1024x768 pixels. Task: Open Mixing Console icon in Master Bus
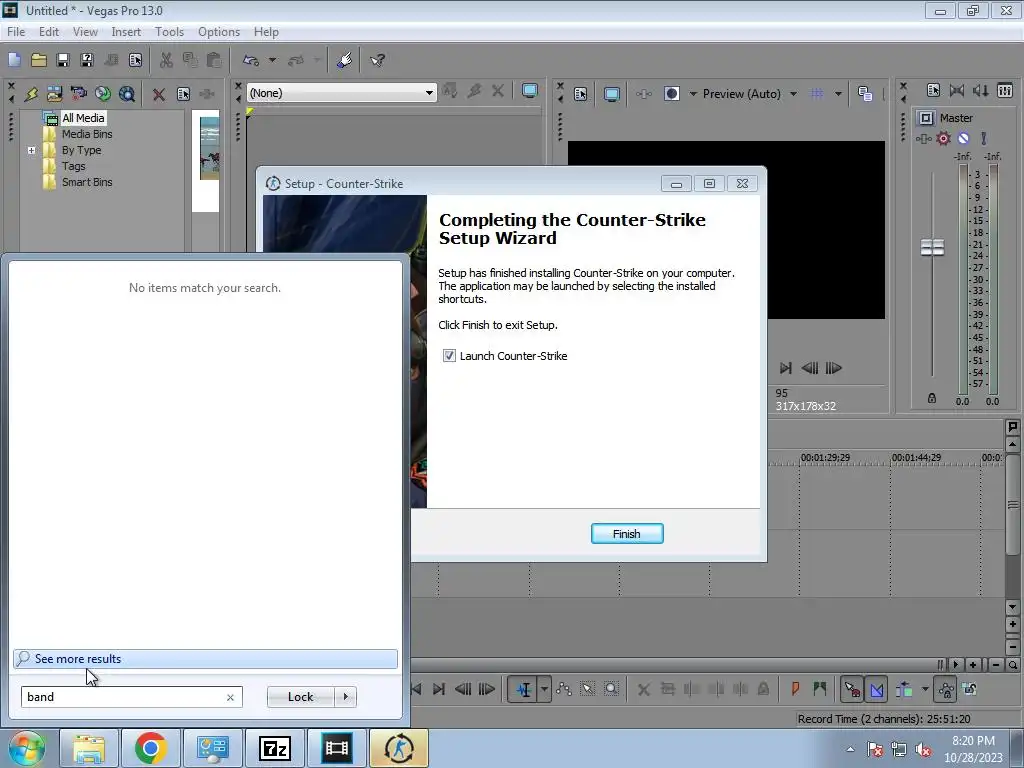tap(1005, 90)
